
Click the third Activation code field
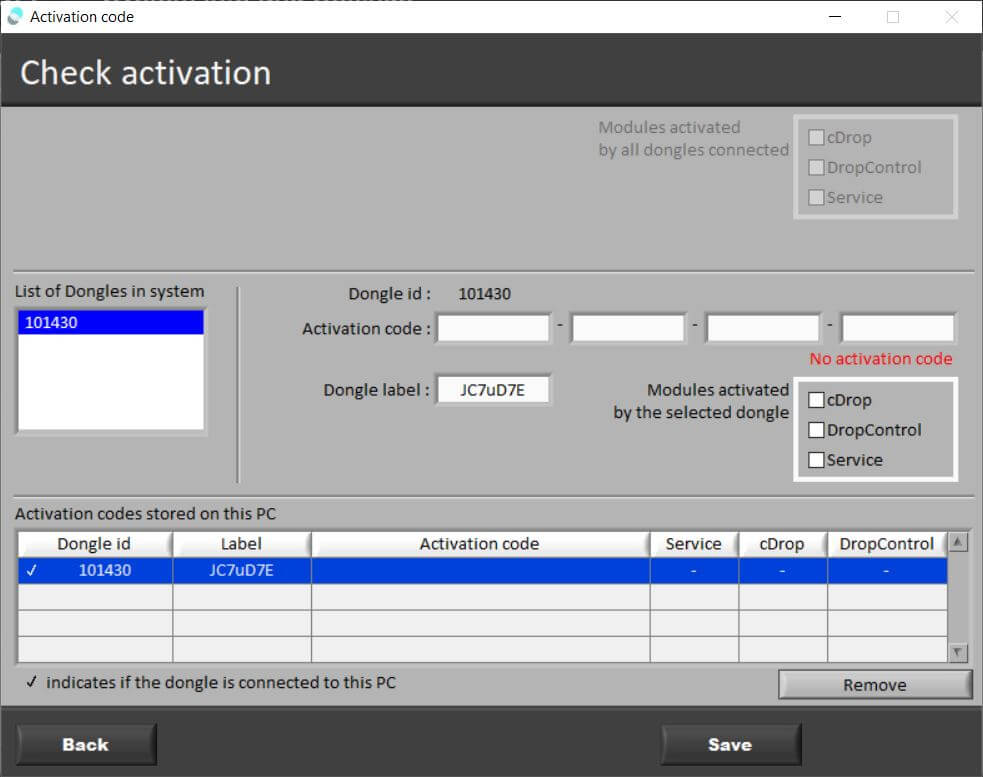pyautogui.click(x=762, y=328)
